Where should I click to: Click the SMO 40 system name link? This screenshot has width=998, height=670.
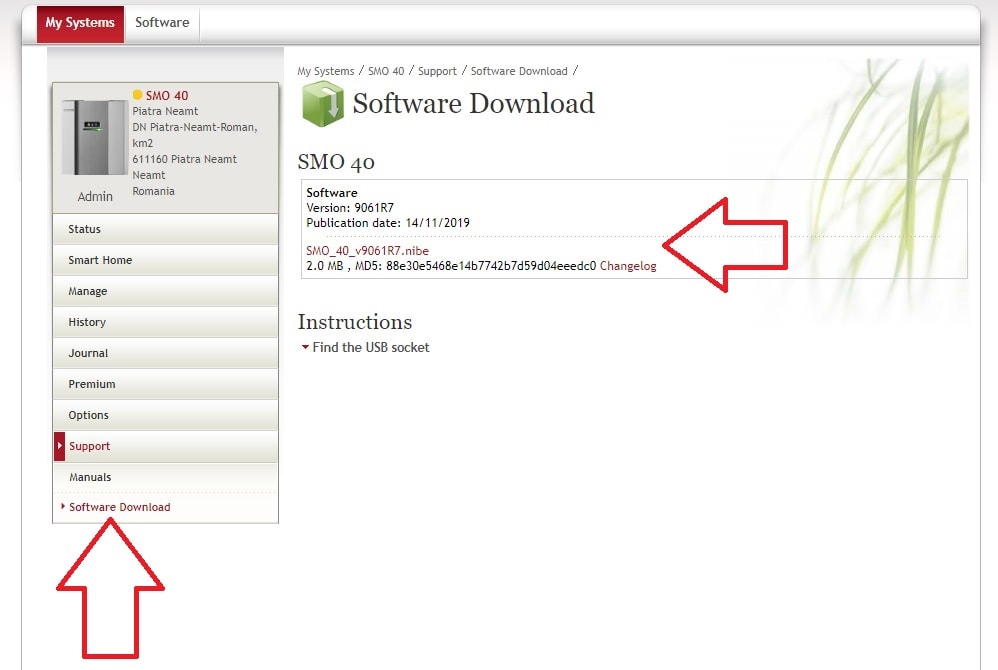[x=167, y=96]
